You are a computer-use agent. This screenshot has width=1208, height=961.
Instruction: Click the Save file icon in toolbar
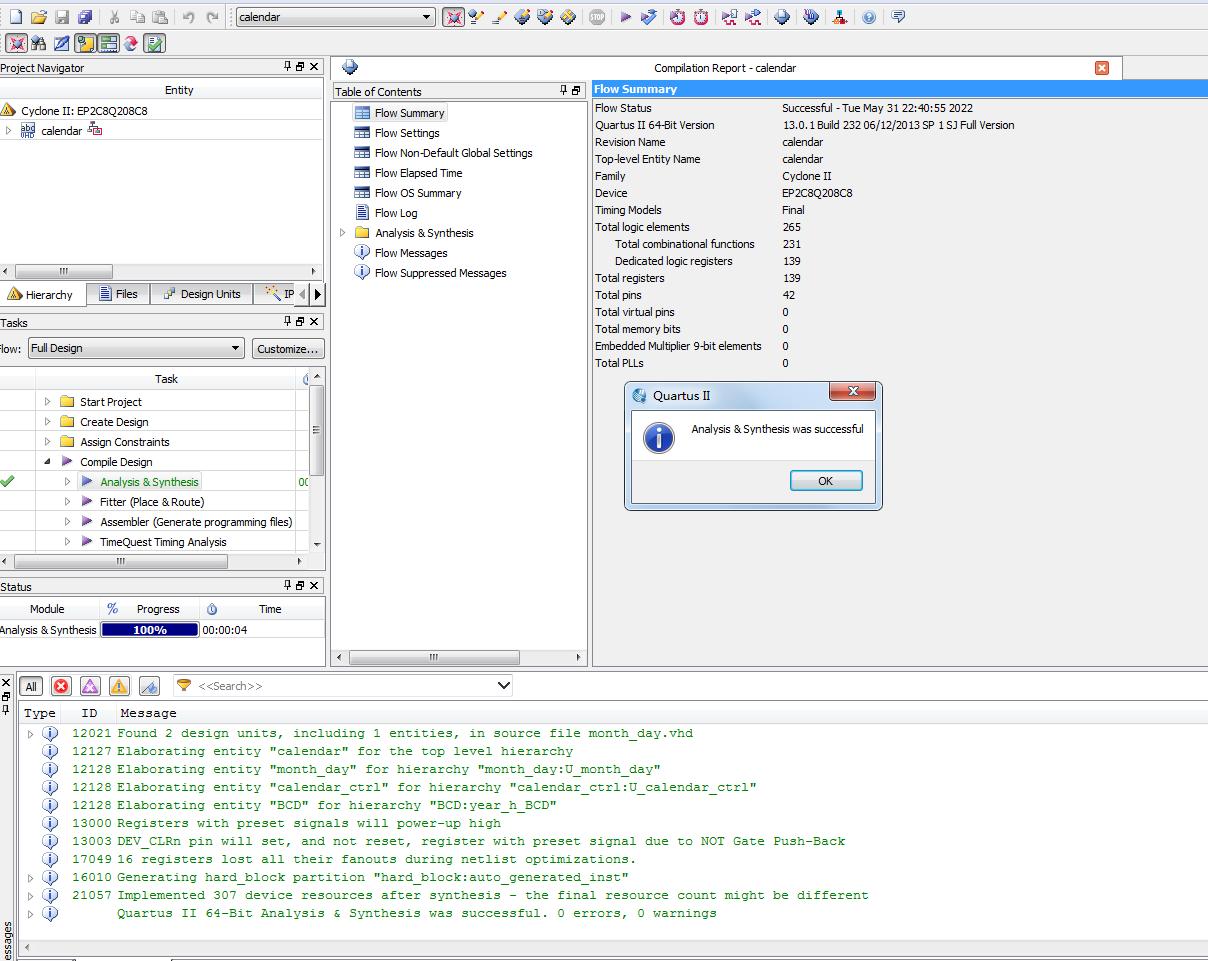[62, 17]
